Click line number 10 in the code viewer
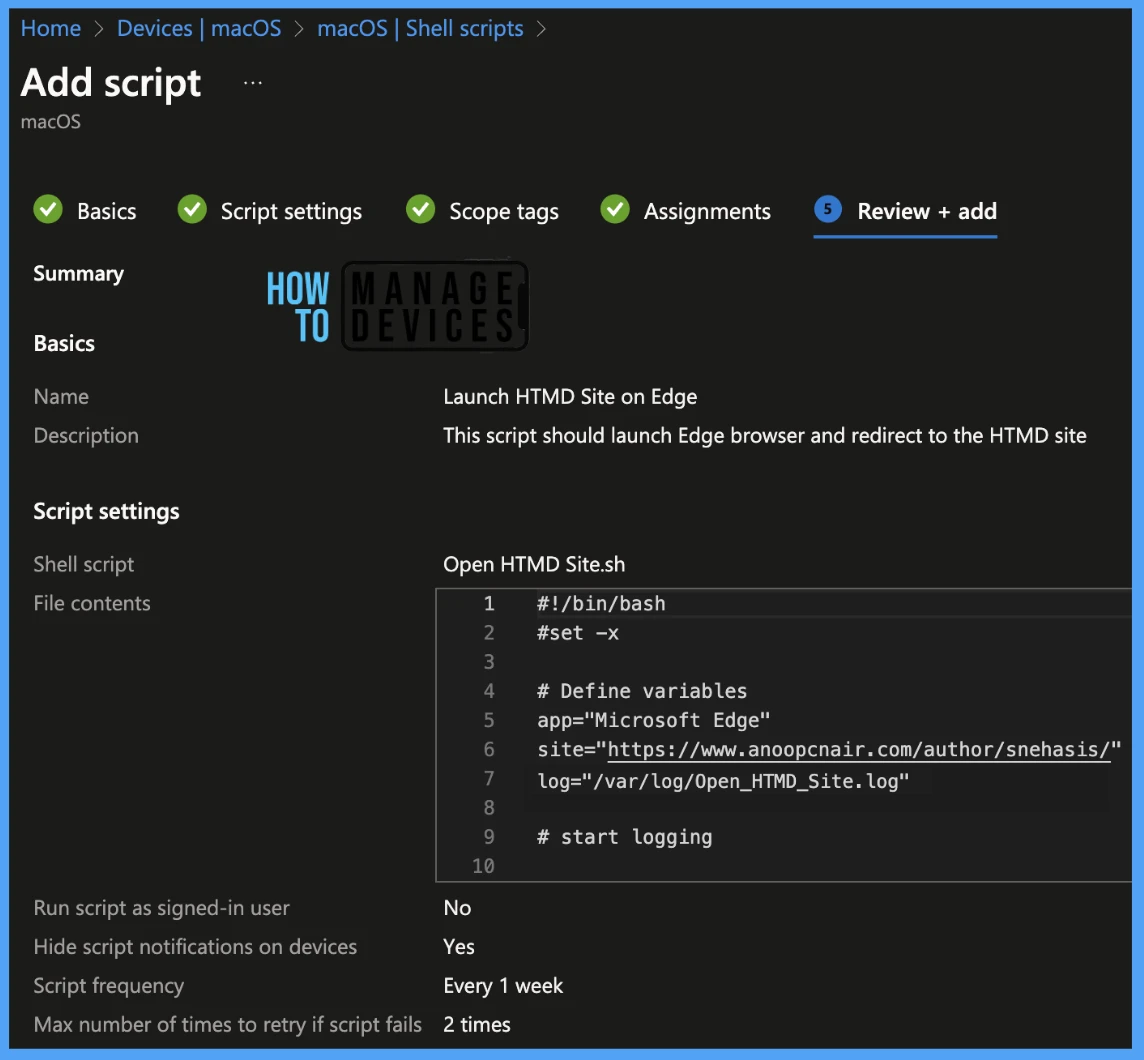The height and width of the screenshot is (1060, 1144). (483, 866)
